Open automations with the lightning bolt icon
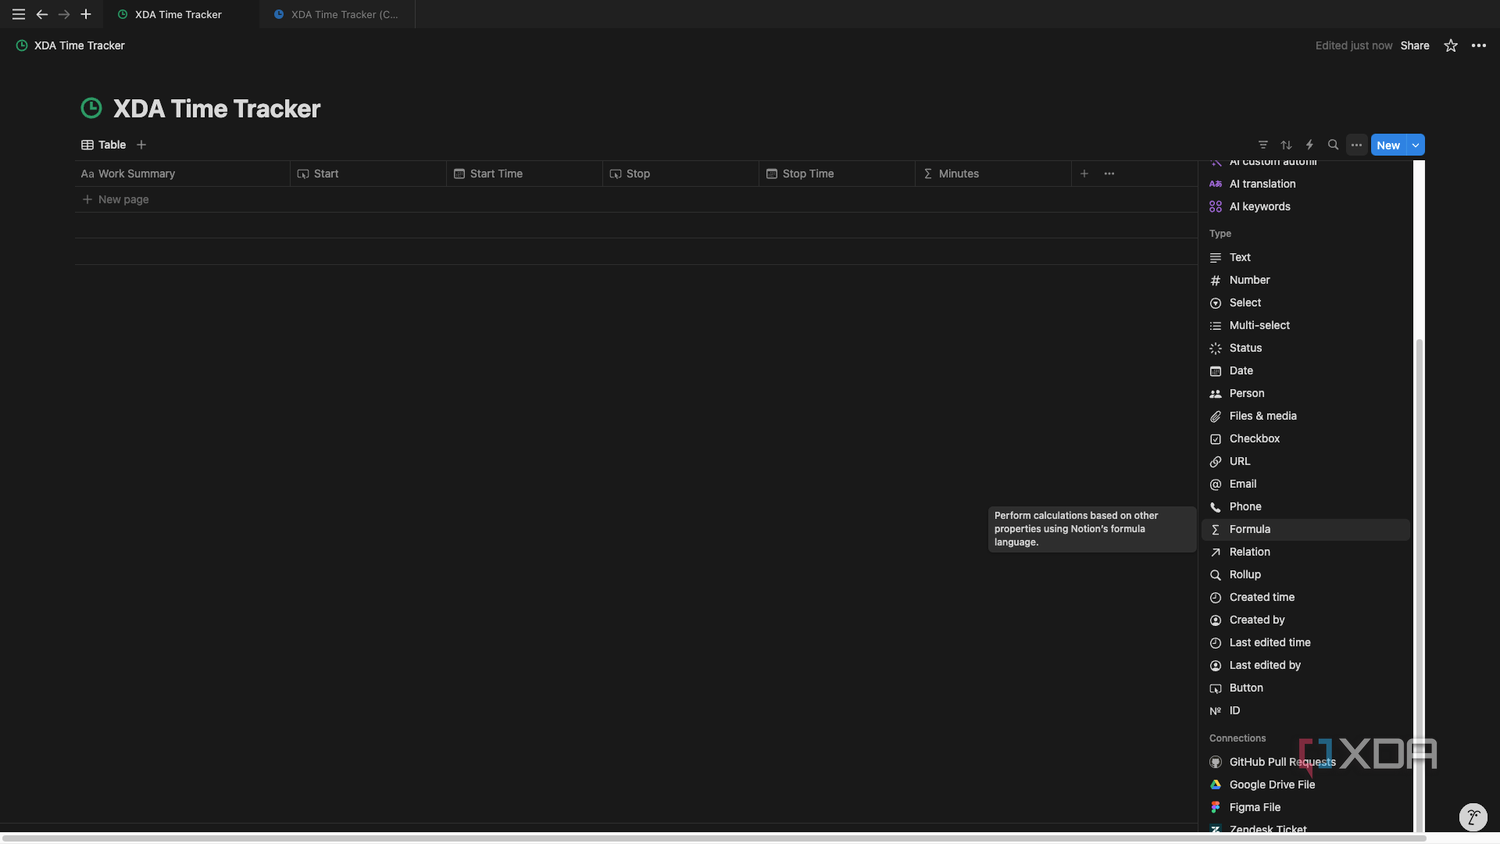This screenshot has height=844, width=1500. pyautogui.click(x=1310, y=145)
